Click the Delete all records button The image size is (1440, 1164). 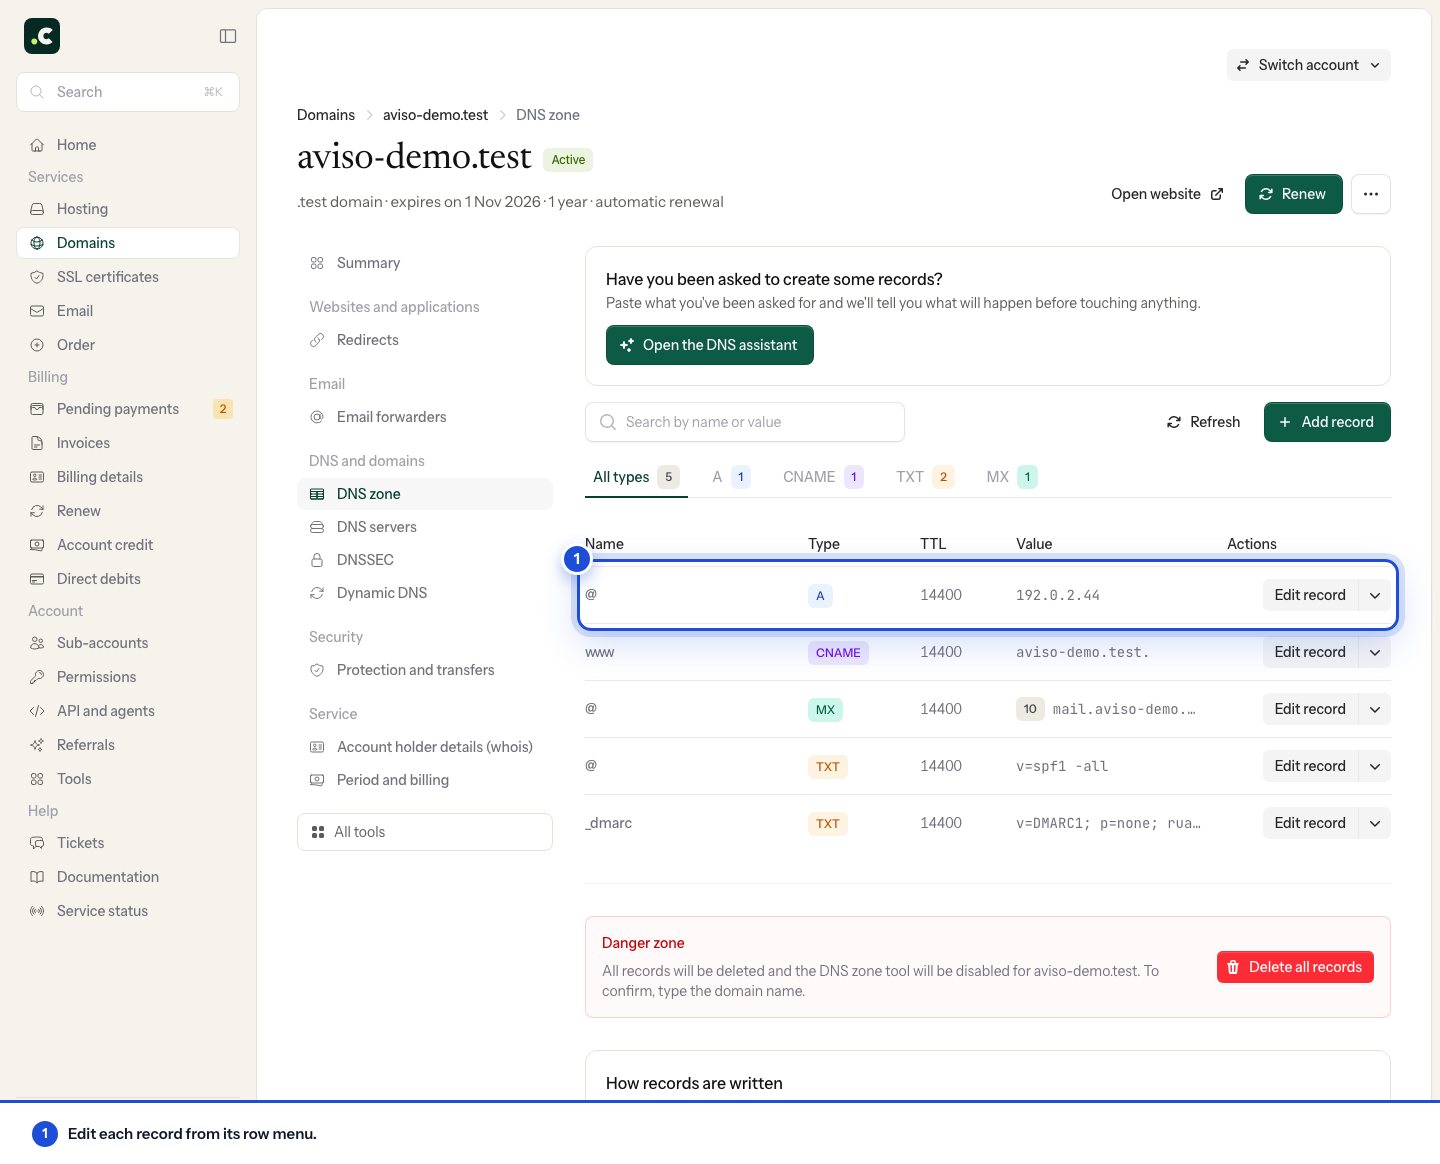(x=1295, y=967)
